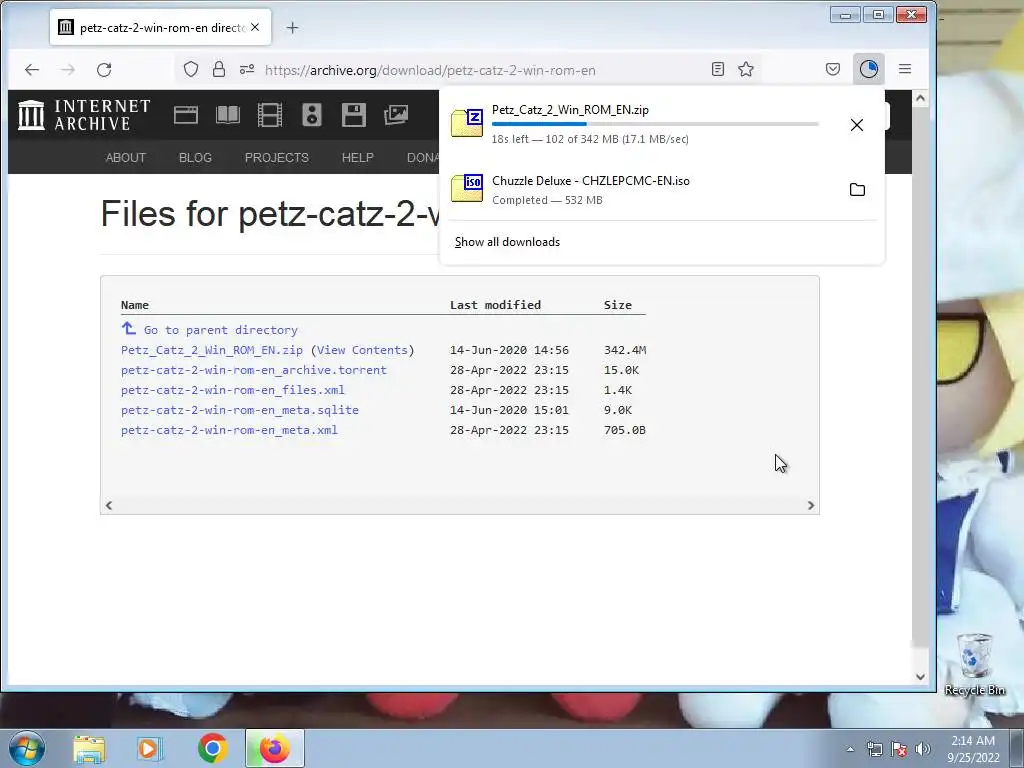Open petz-catz-2-win-rom-en_files.xml link
This screenshot has width=1024, height=768.
click(232, 390)
